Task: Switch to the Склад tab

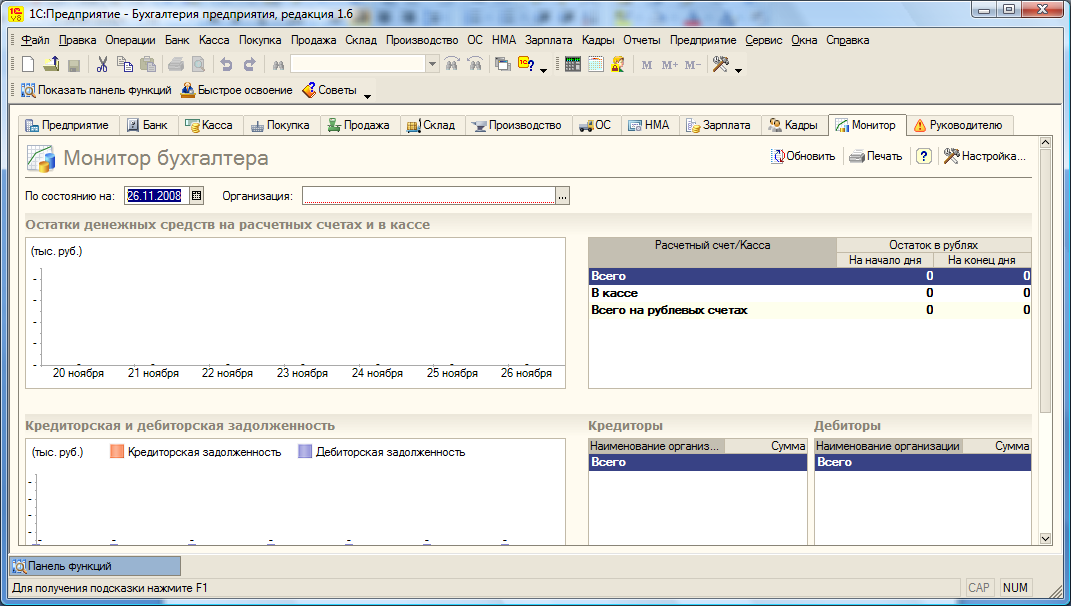Action: click(431, 125)
